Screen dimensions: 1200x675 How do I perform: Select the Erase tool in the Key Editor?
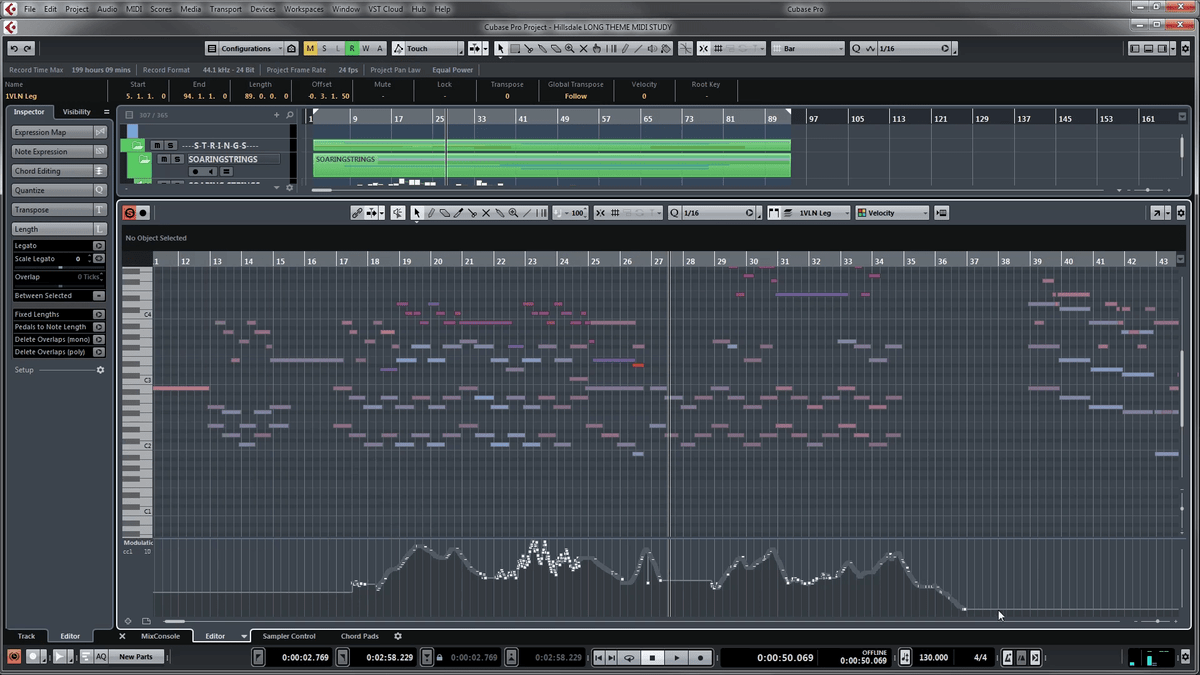pyautogui.click(x=443, y=212)
